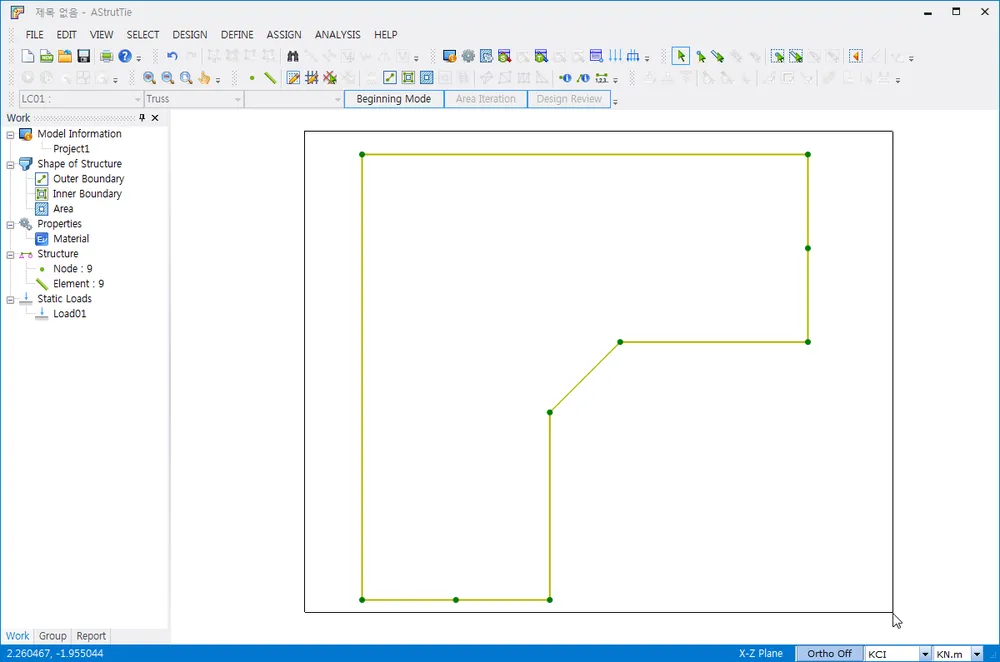
Task: Open the FILE menu
Action: coord(34,34)
